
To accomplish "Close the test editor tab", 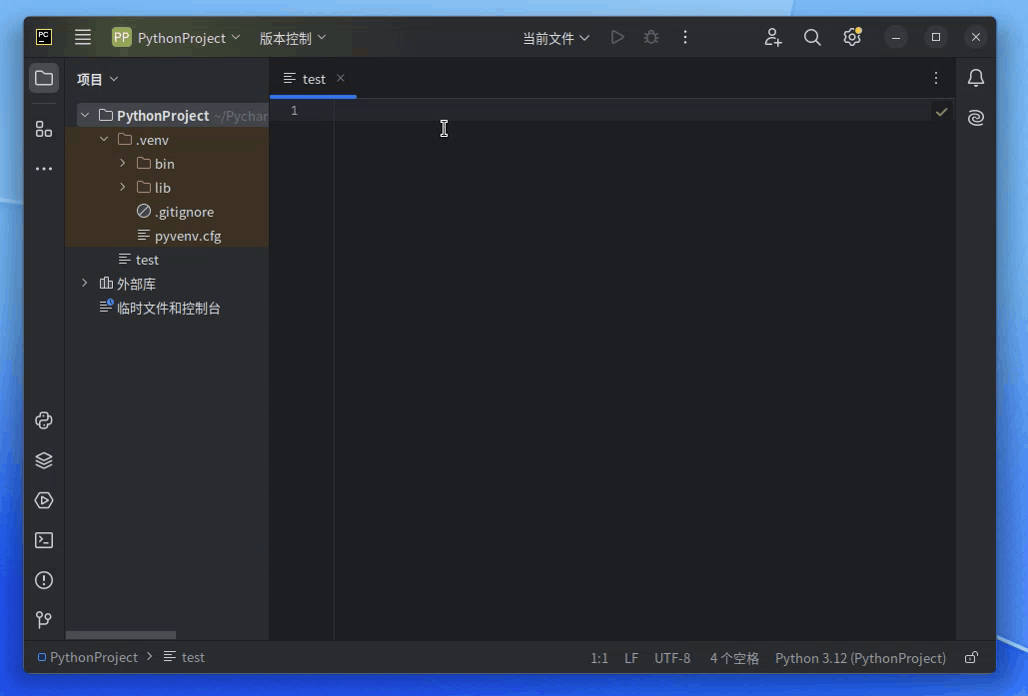I will (340, 78).
